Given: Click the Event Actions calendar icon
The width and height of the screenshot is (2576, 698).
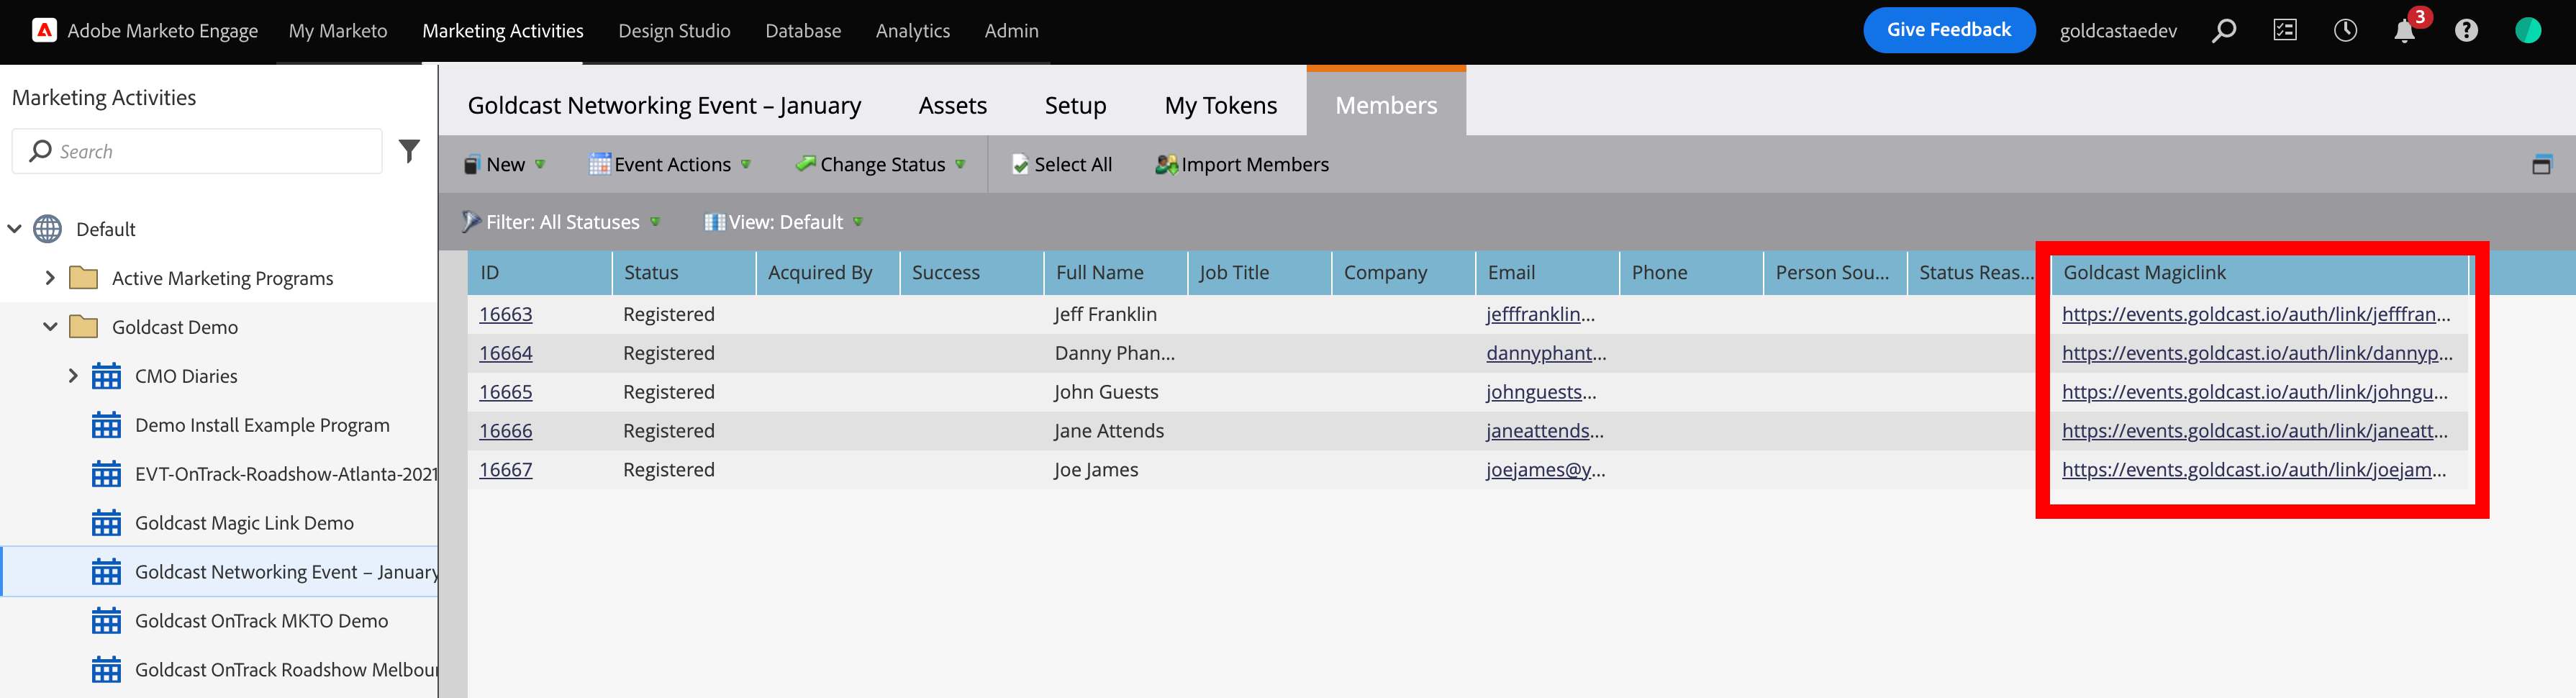Looking at the screenshot, I should [600, 165].
